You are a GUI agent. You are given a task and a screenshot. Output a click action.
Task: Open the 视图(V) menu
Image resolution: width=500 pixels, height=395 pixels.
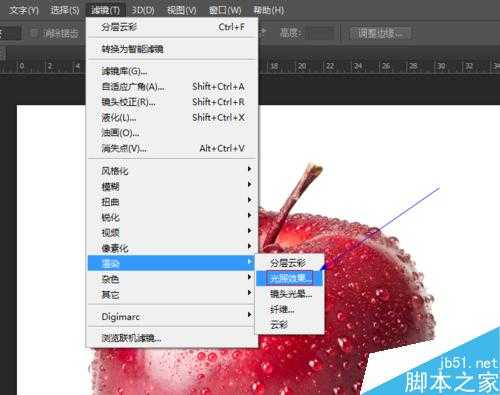[182, 10]
